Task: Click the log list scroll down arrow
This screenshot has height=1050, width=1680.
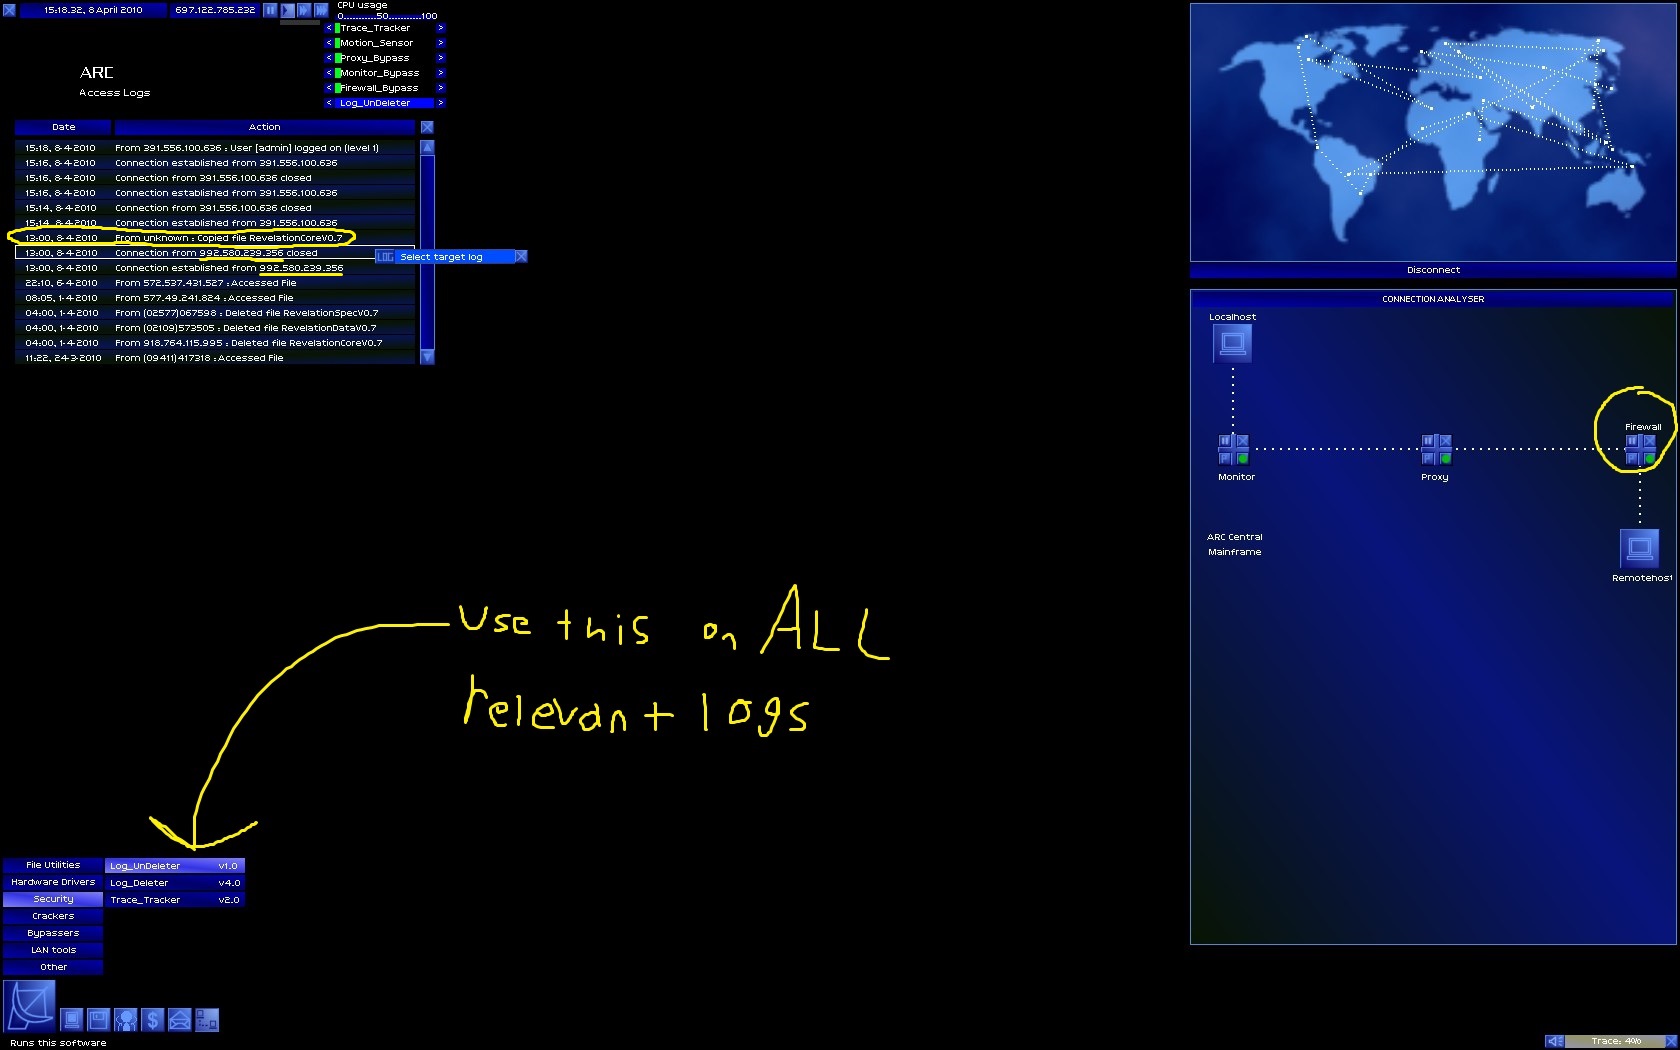Action: tap(427, 357)
